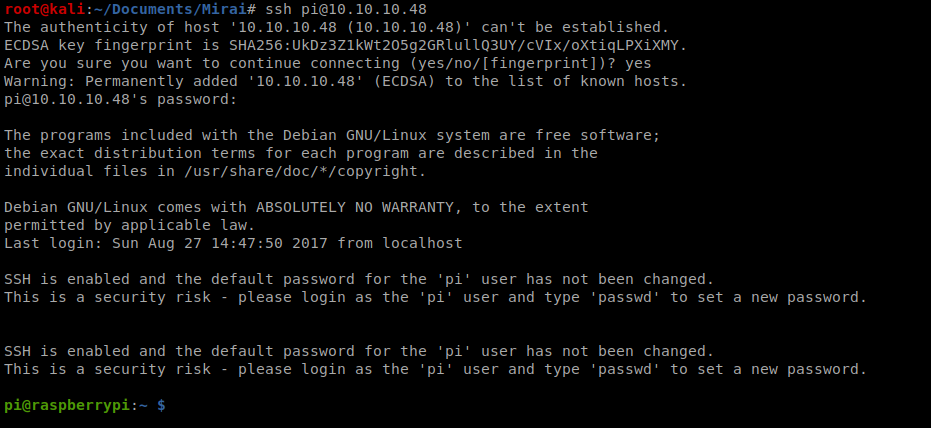Click the ssh pi@10.10.10.48 command
The height and width of the screenshot is (428, 931).
[346, 9]
